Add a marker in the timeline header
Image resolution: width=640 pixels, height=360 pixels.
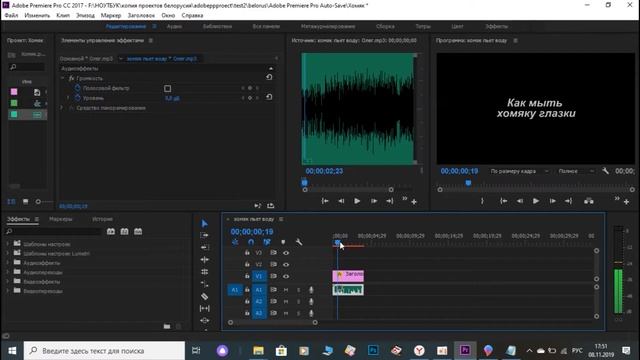[283, 242]
